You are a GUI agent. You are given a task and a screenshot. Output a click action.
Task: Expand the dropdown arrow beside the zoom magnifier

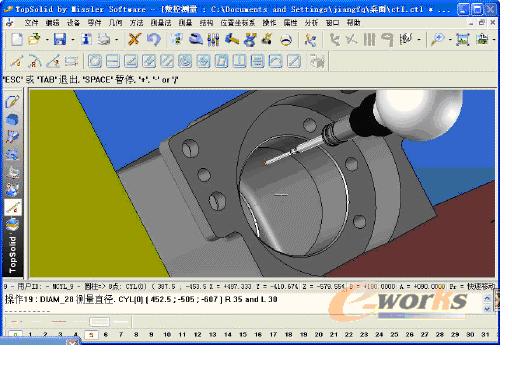450,40
